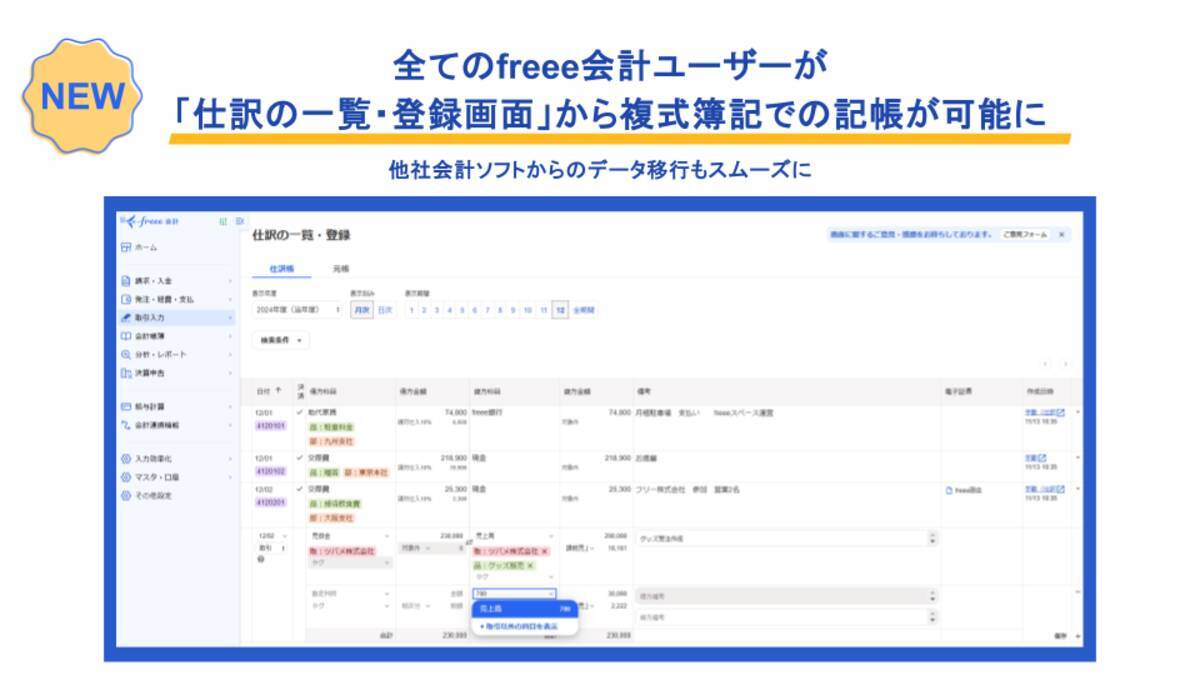
Task: Open the 検索条件 dropdown
Action: (282, 339)
